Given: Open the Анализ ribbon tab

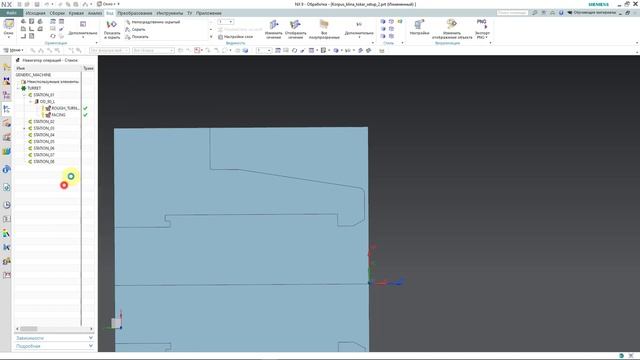Looking at the screenshot, I should coord(95,13).
